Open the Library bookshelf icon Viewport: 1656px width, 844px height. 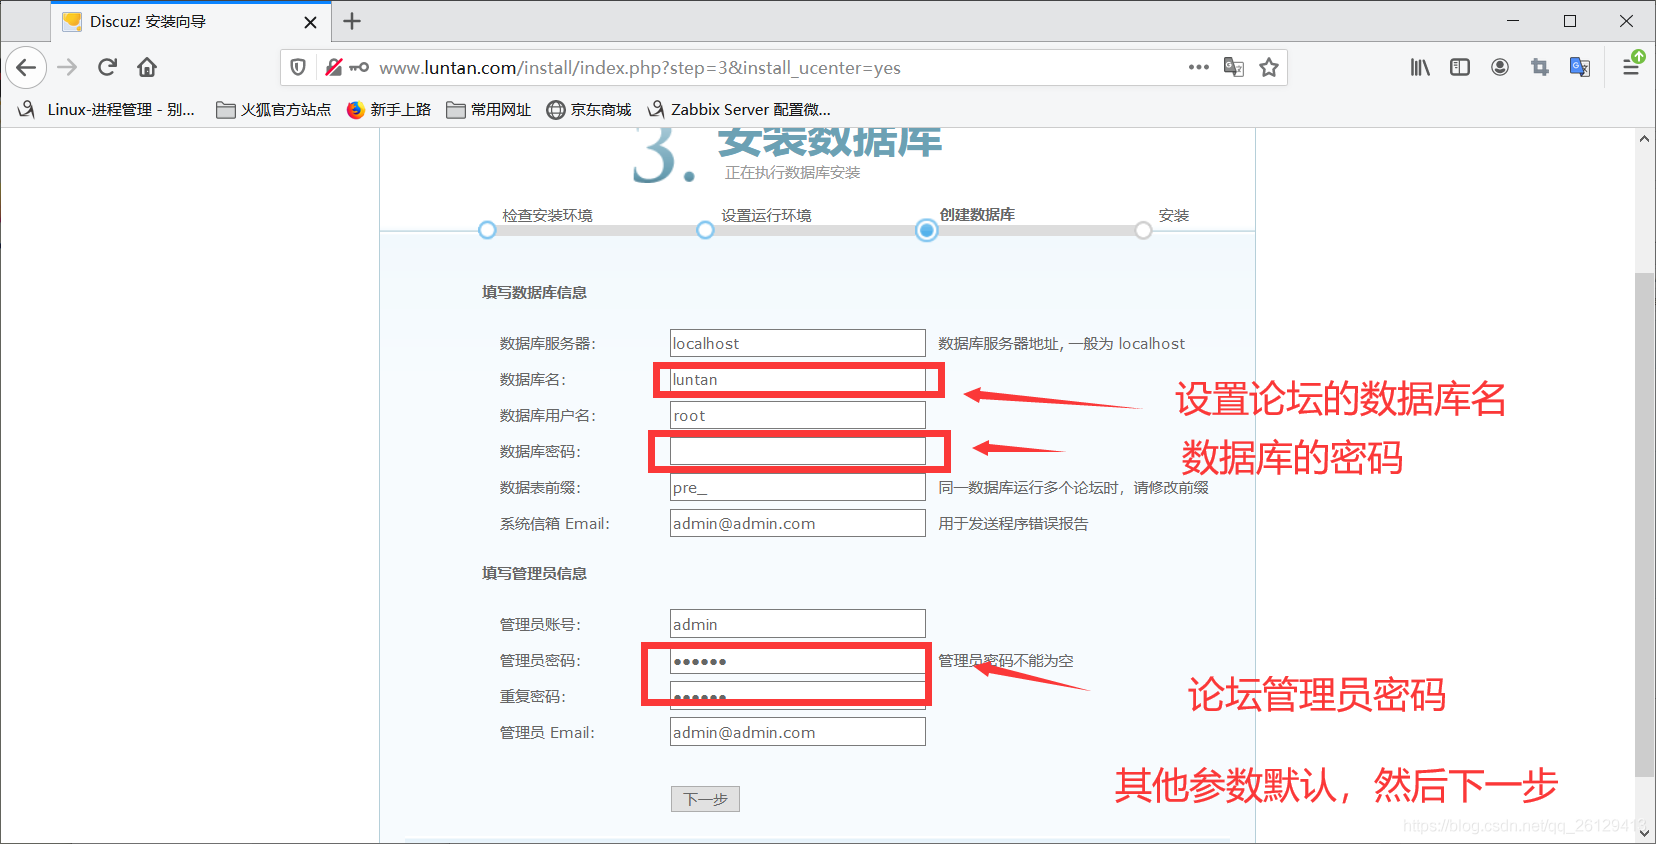point(1420,67)
